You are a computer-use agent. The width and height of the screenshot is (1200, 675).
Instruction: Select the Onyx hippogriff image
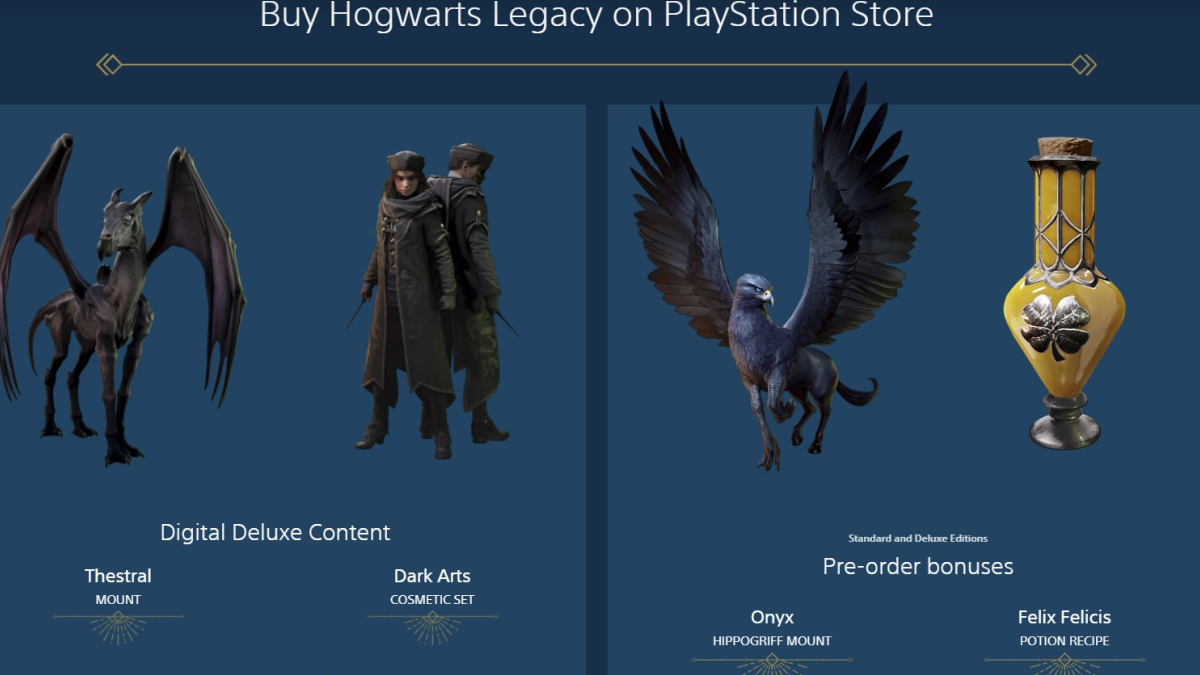click(774, 272)
